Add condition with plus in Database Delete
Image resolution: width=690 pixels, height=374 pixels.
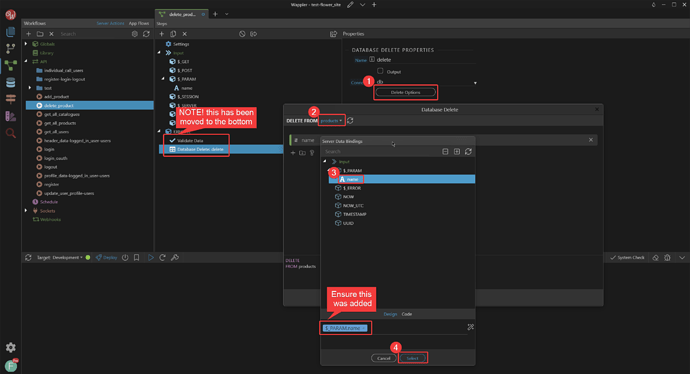tap(293, 153)
